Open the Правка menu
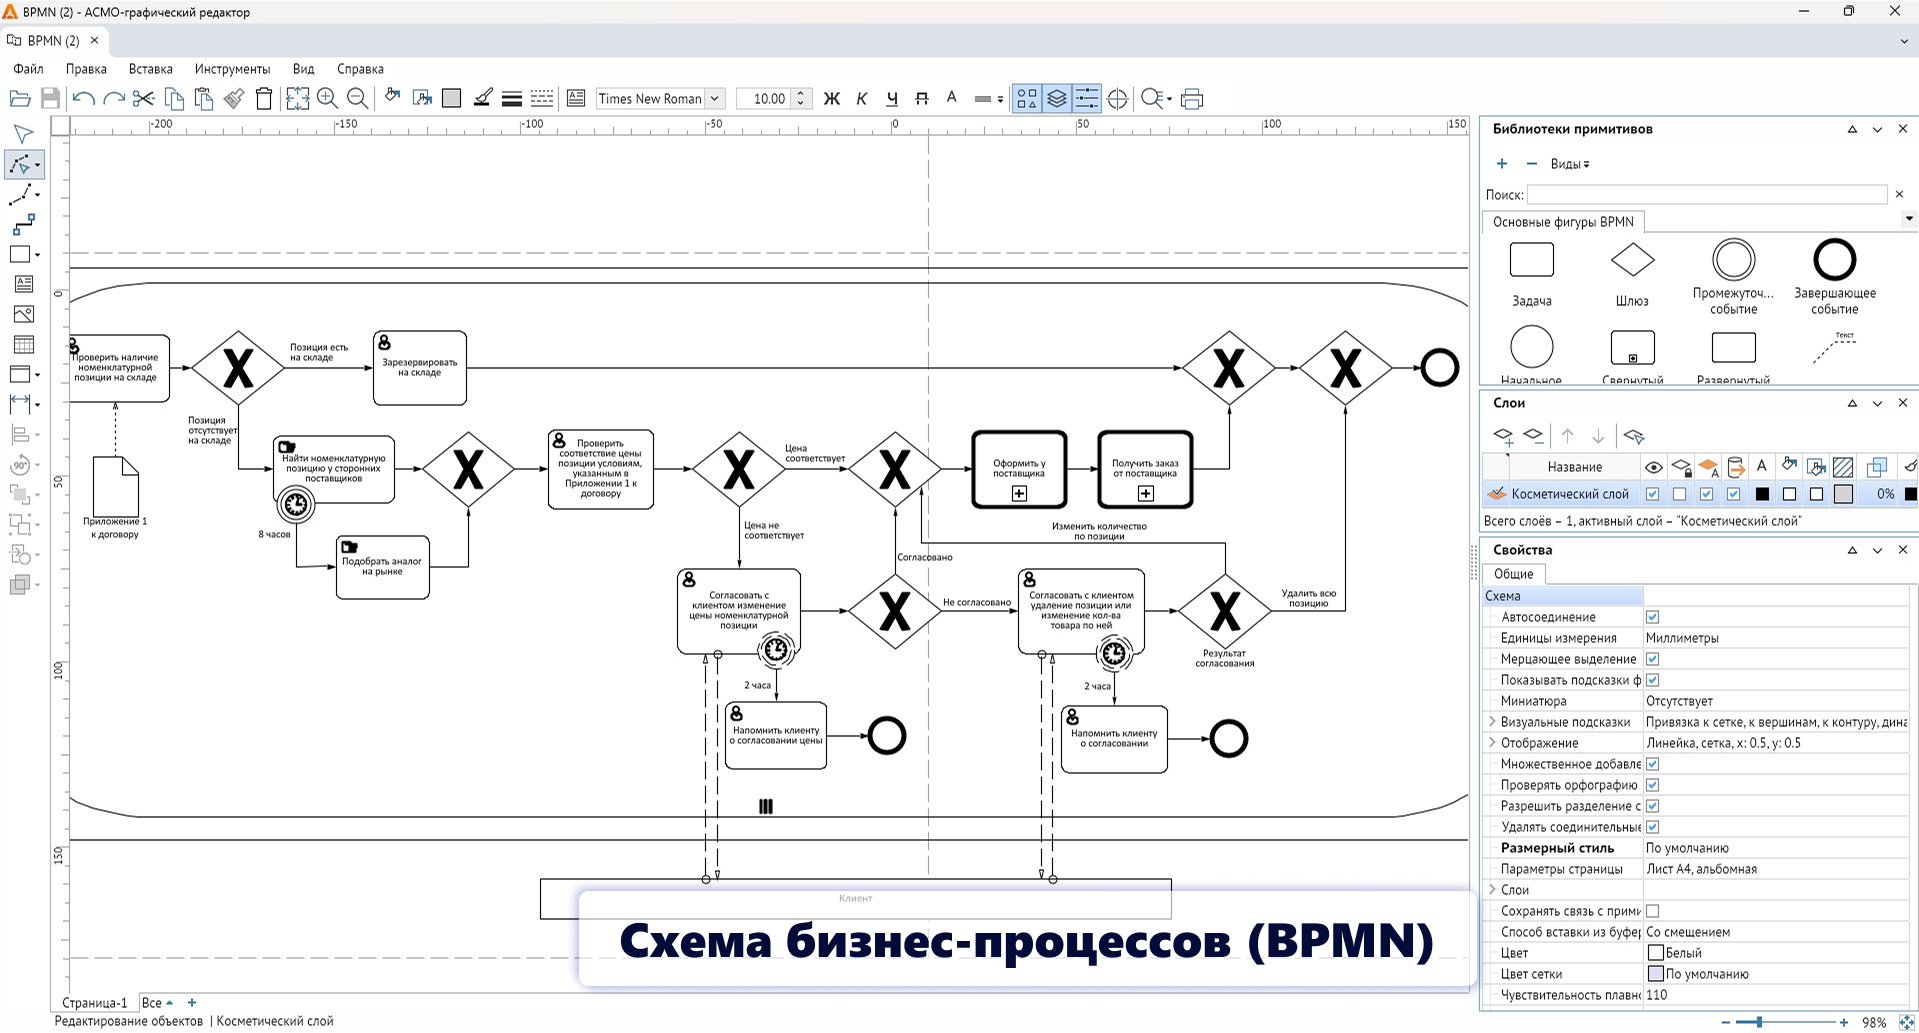The height and width of the screenshot is (1033, 1919). (x=86, y=69)
